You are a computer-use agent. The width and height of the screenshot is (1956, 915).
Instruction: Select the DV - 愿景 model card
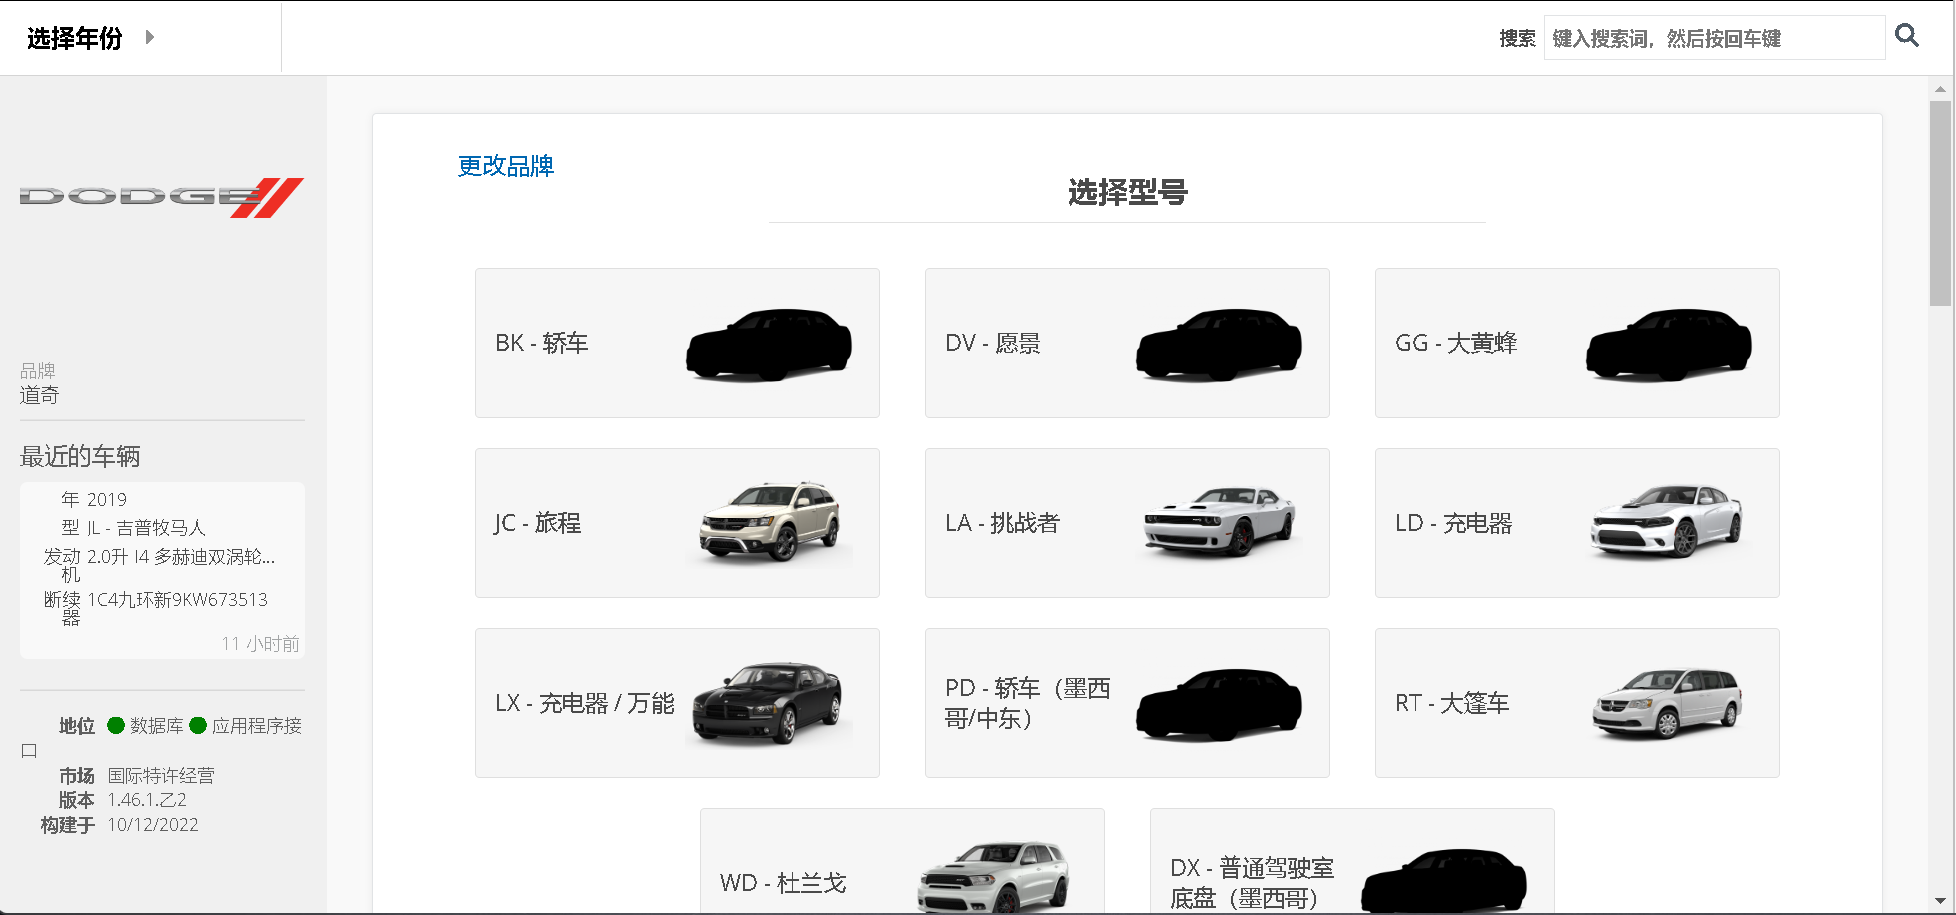click(x=1127, y=343)
